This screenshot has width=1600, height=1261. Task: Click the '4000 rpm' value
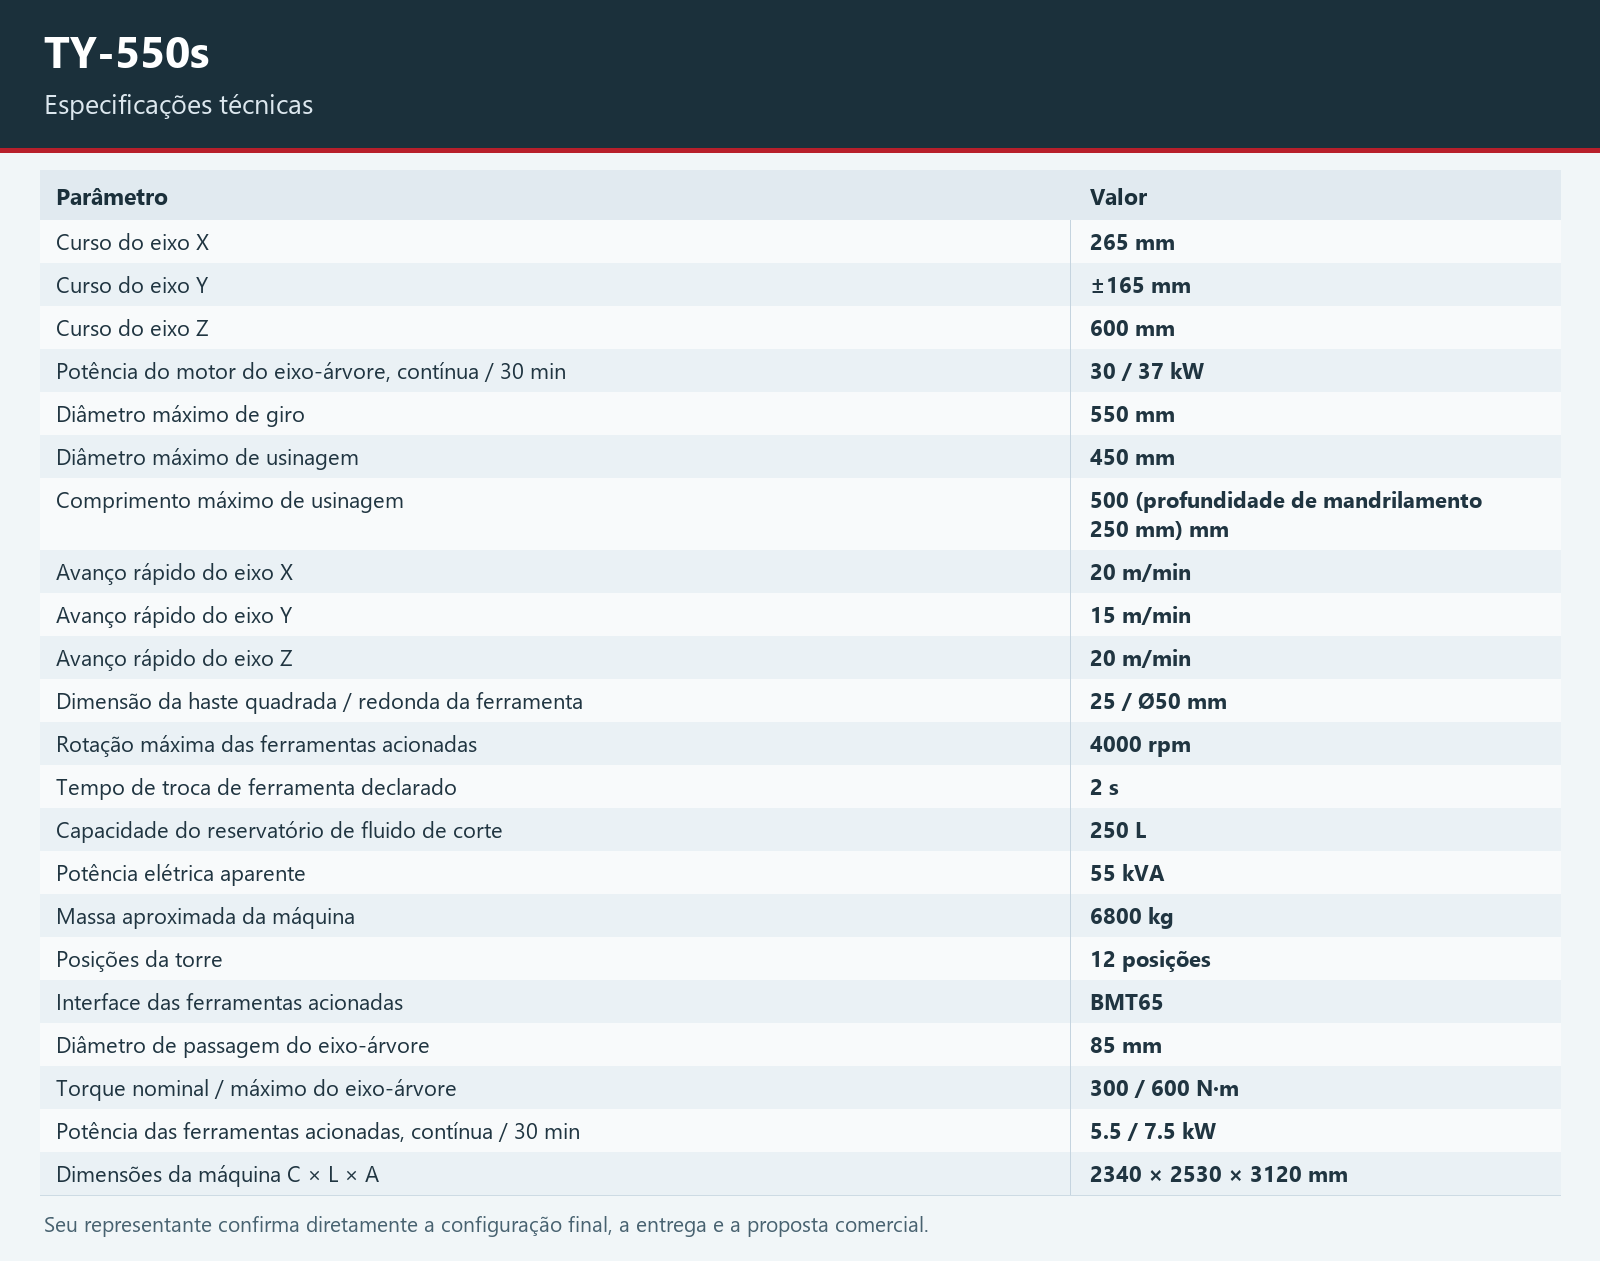coord(1140,744)
